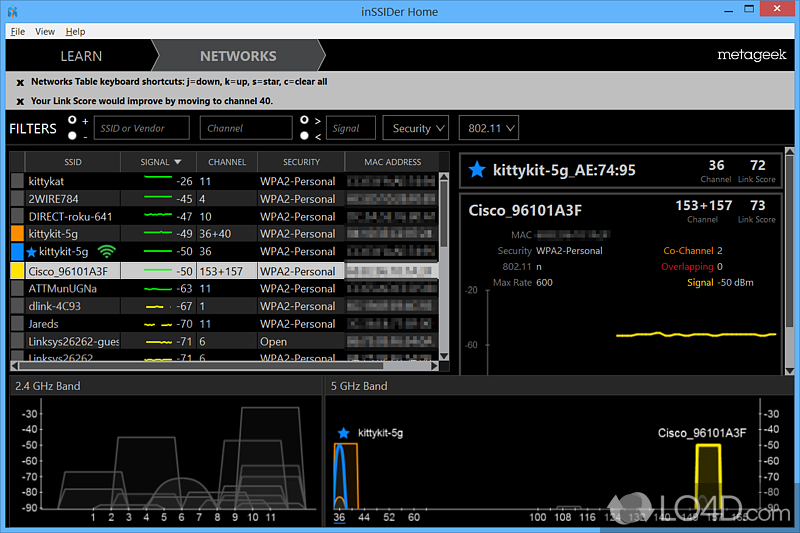Viewport: 800px width, 533px height.
Task: Select the plus (include) SSID filter radio
Action: tap(72, 120)
